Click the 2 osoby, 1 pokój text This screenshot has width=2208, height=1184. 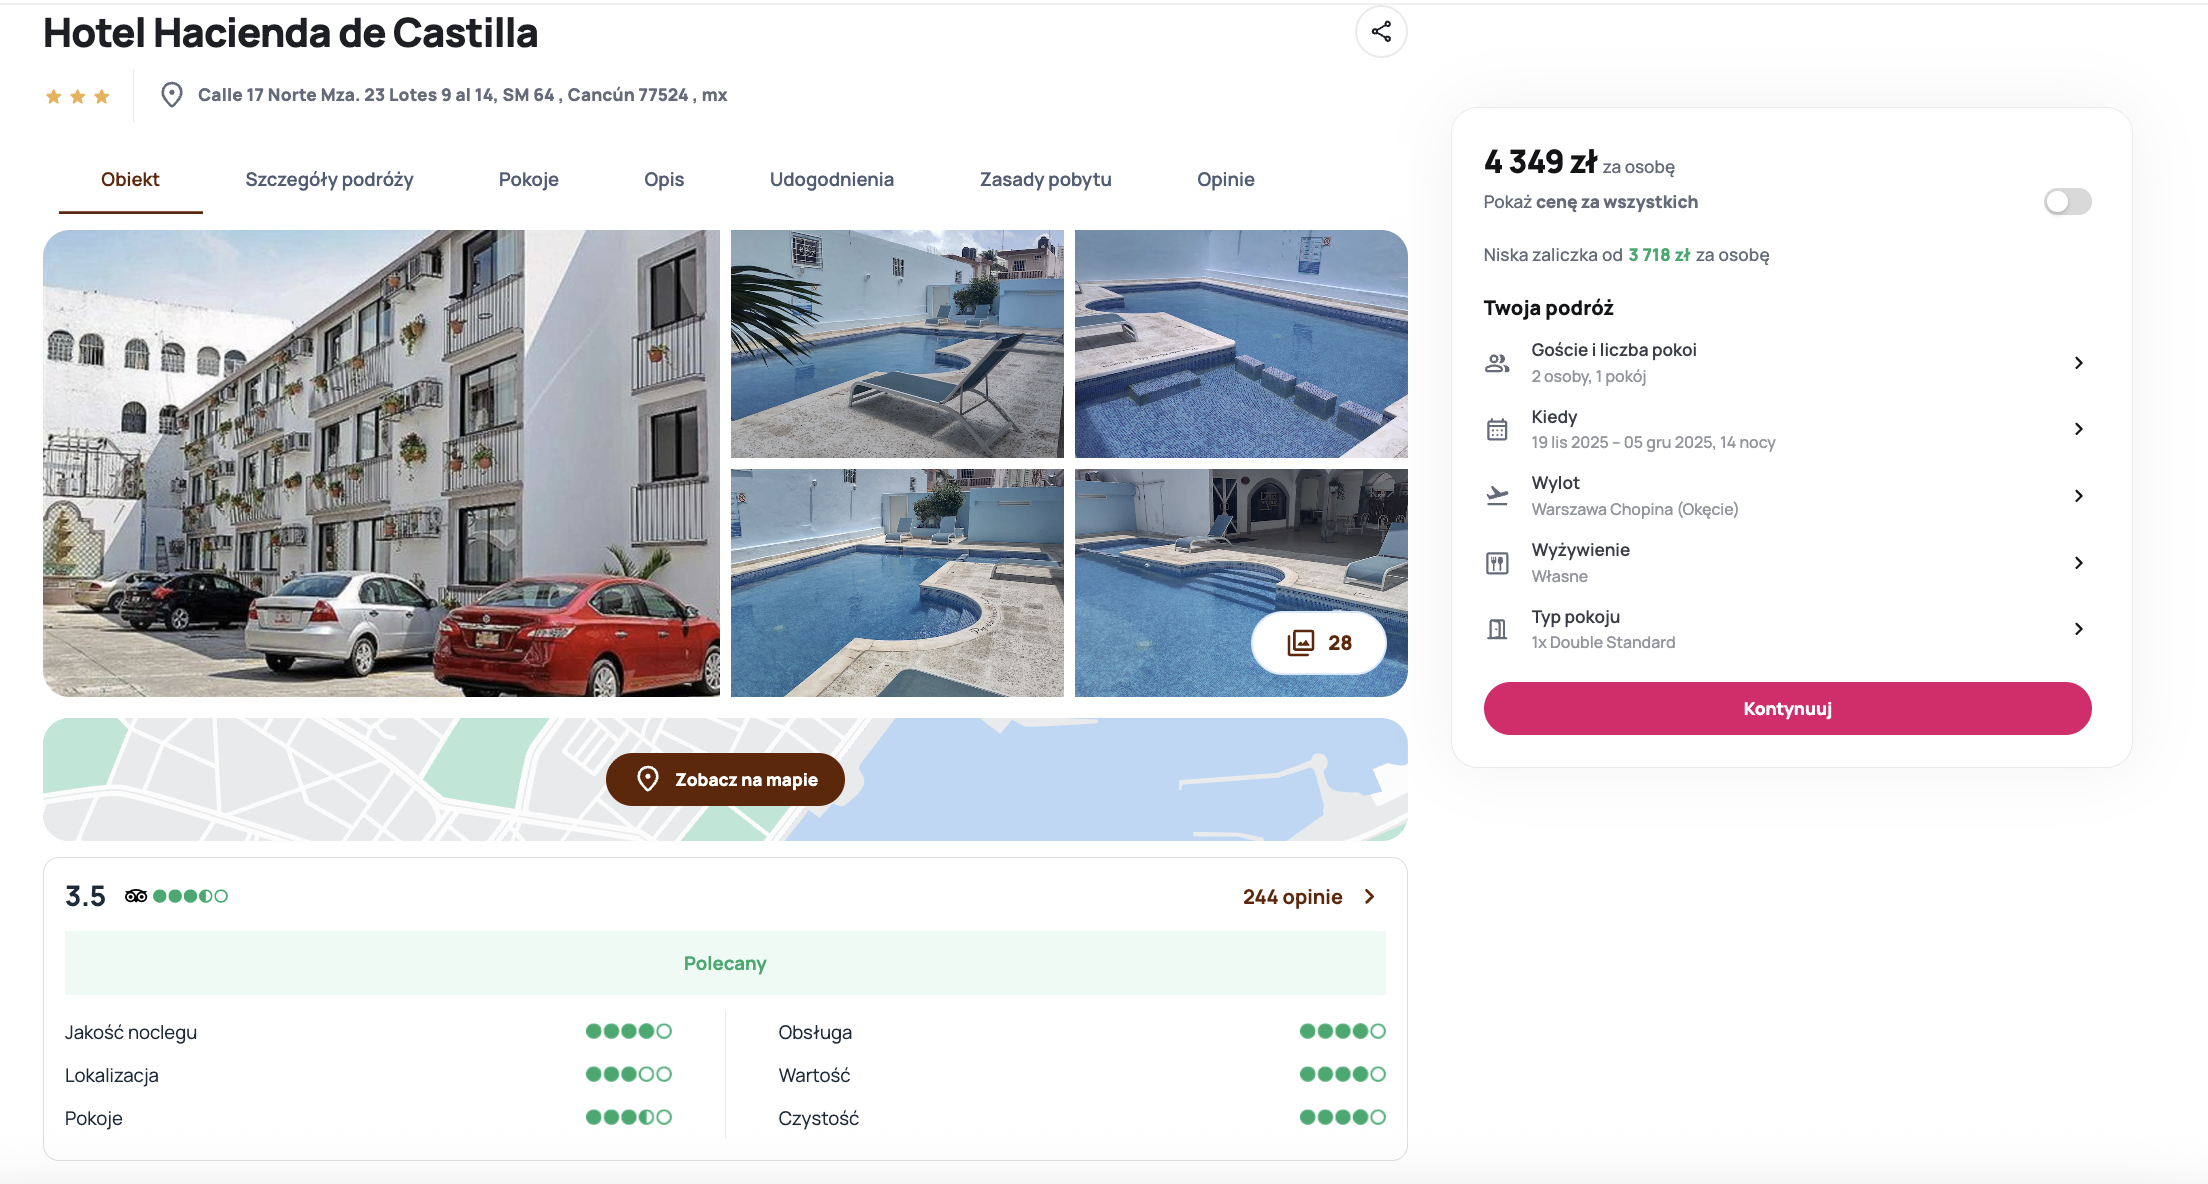(1588, 377)
